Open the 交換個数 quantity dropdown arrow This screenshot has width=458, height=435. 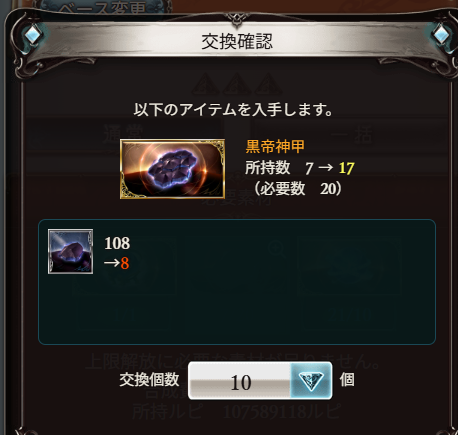tap(311, 380)
